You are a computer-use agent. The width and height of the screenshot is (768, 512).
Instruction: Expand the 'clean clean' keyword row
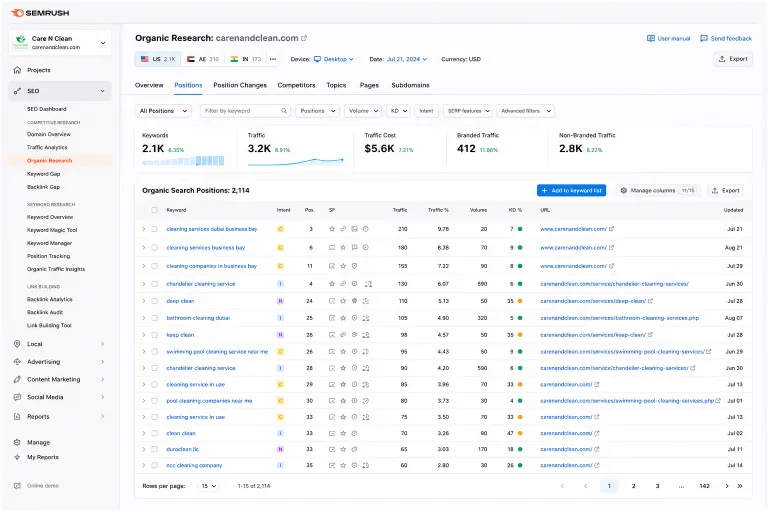(x=144, y=434)
